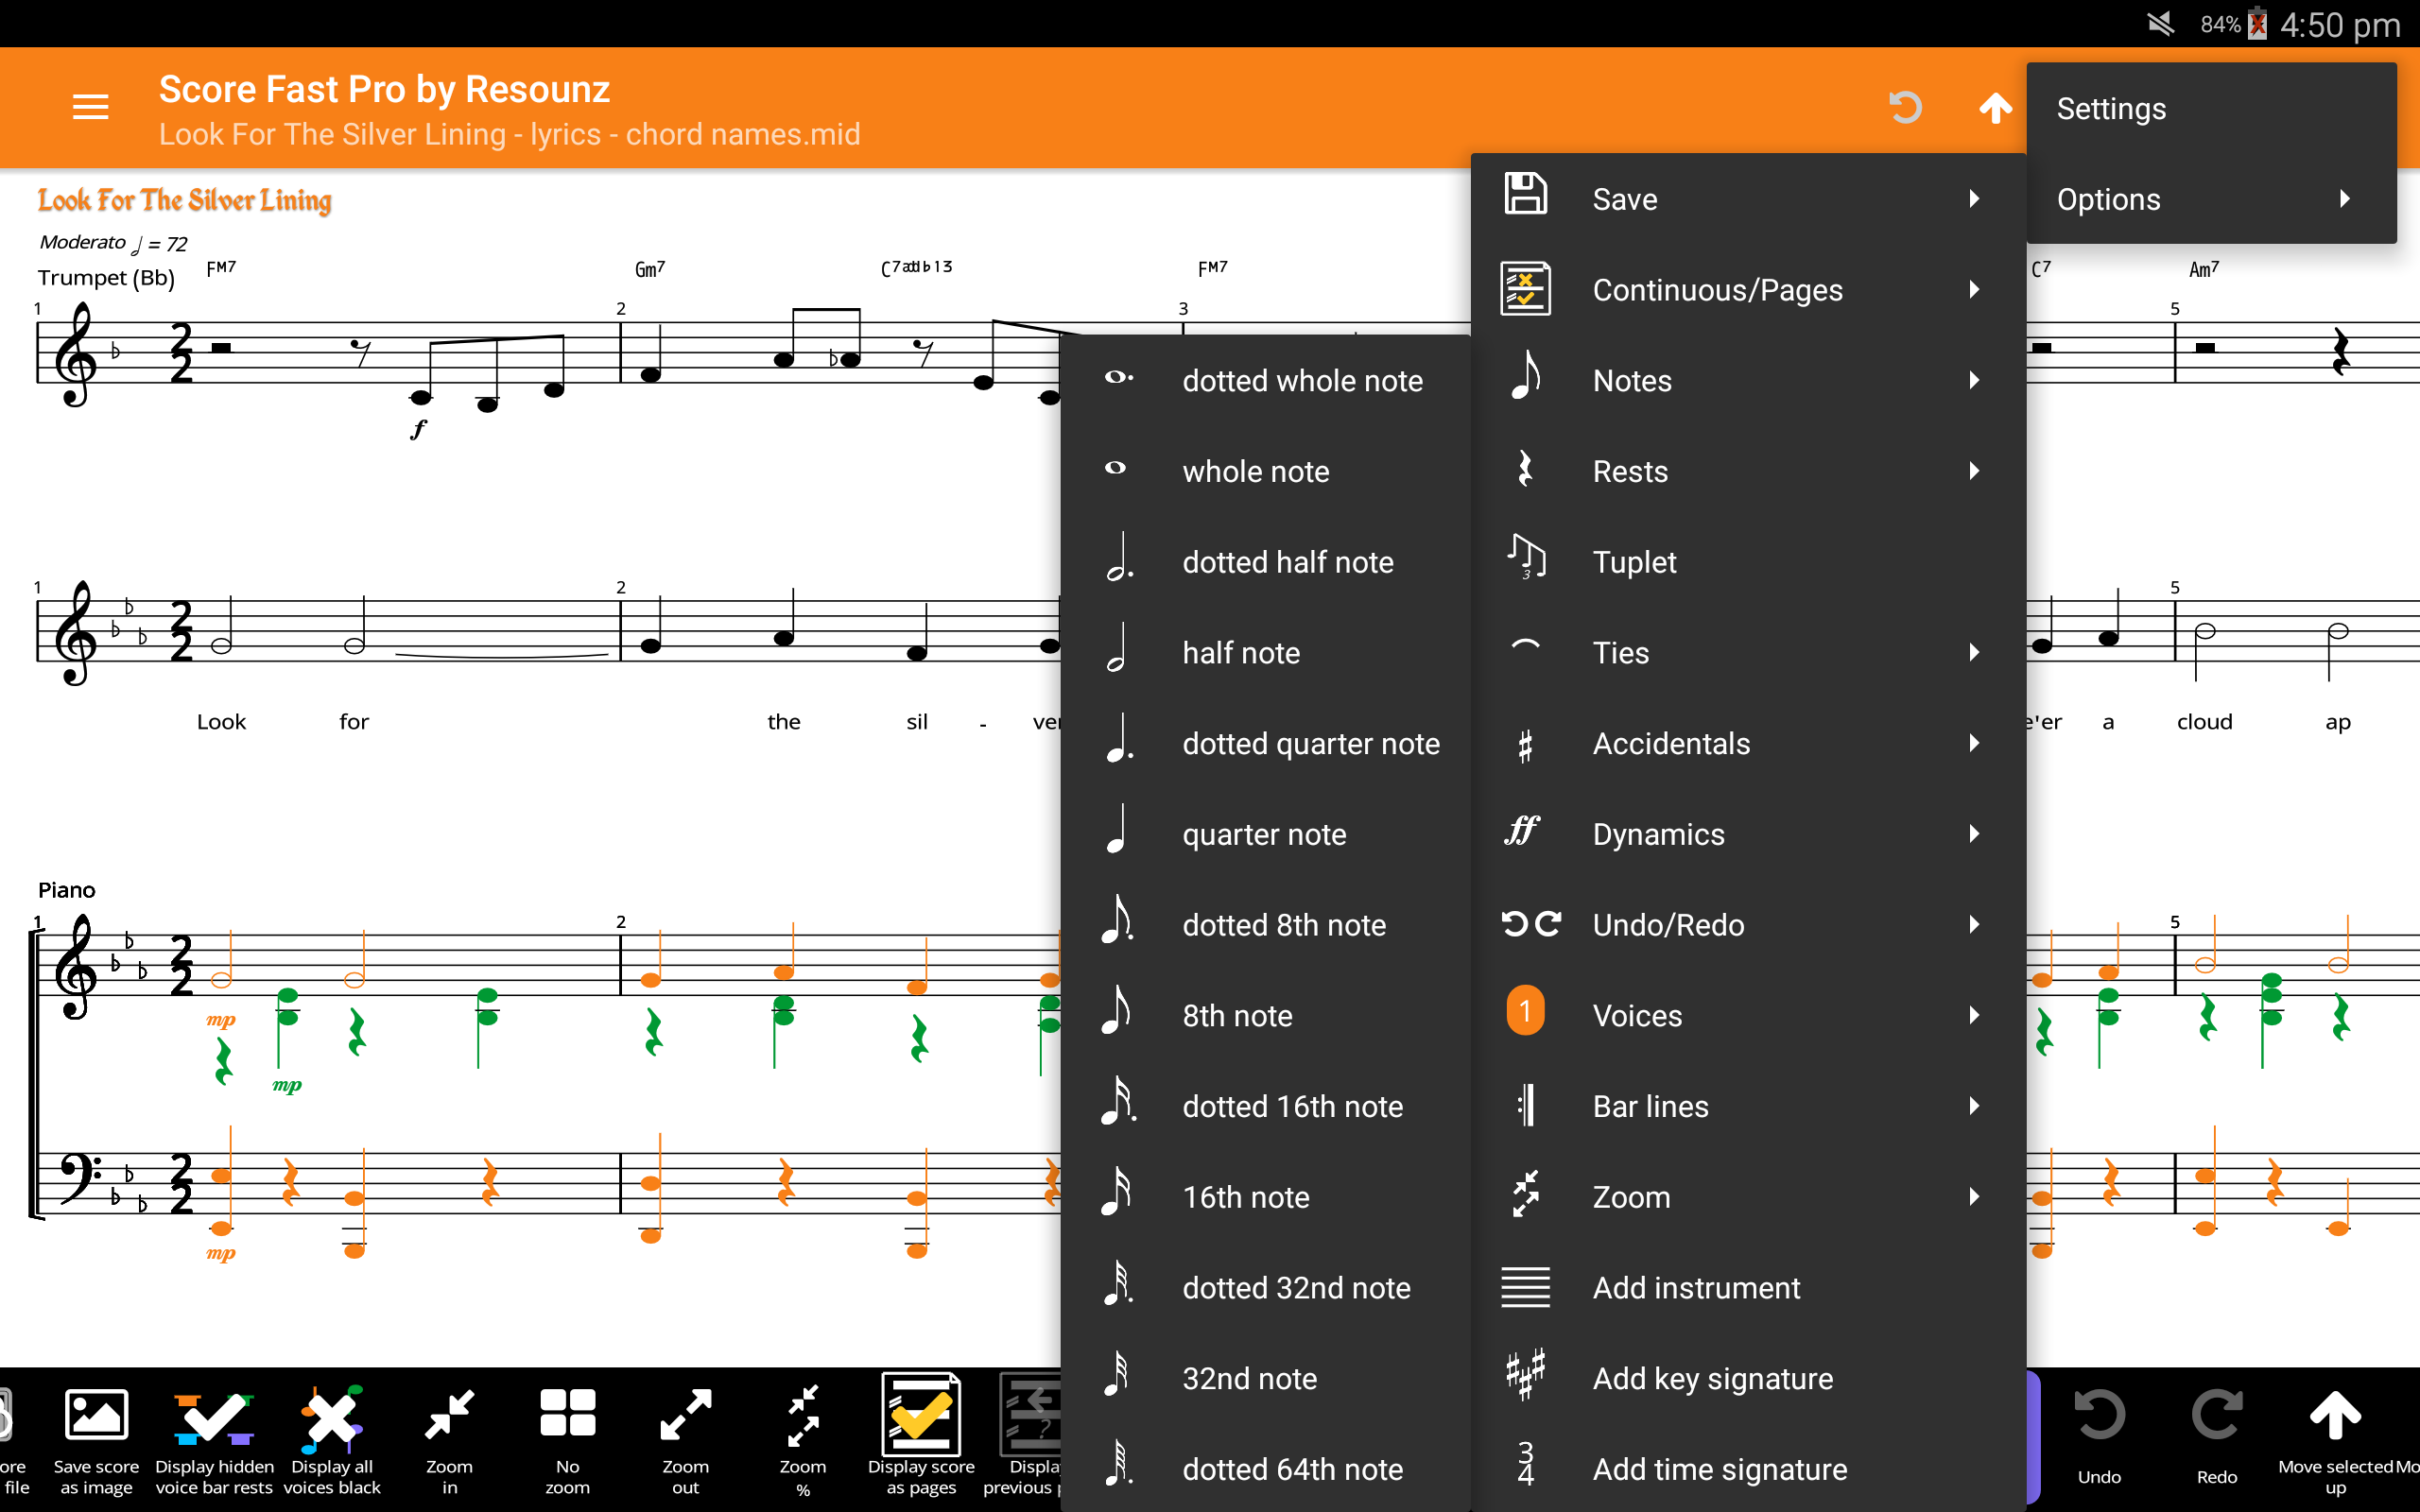
Task: Open the navigation drawer hamburger menu
Action: pyautogui.click(x=89, y=107)
